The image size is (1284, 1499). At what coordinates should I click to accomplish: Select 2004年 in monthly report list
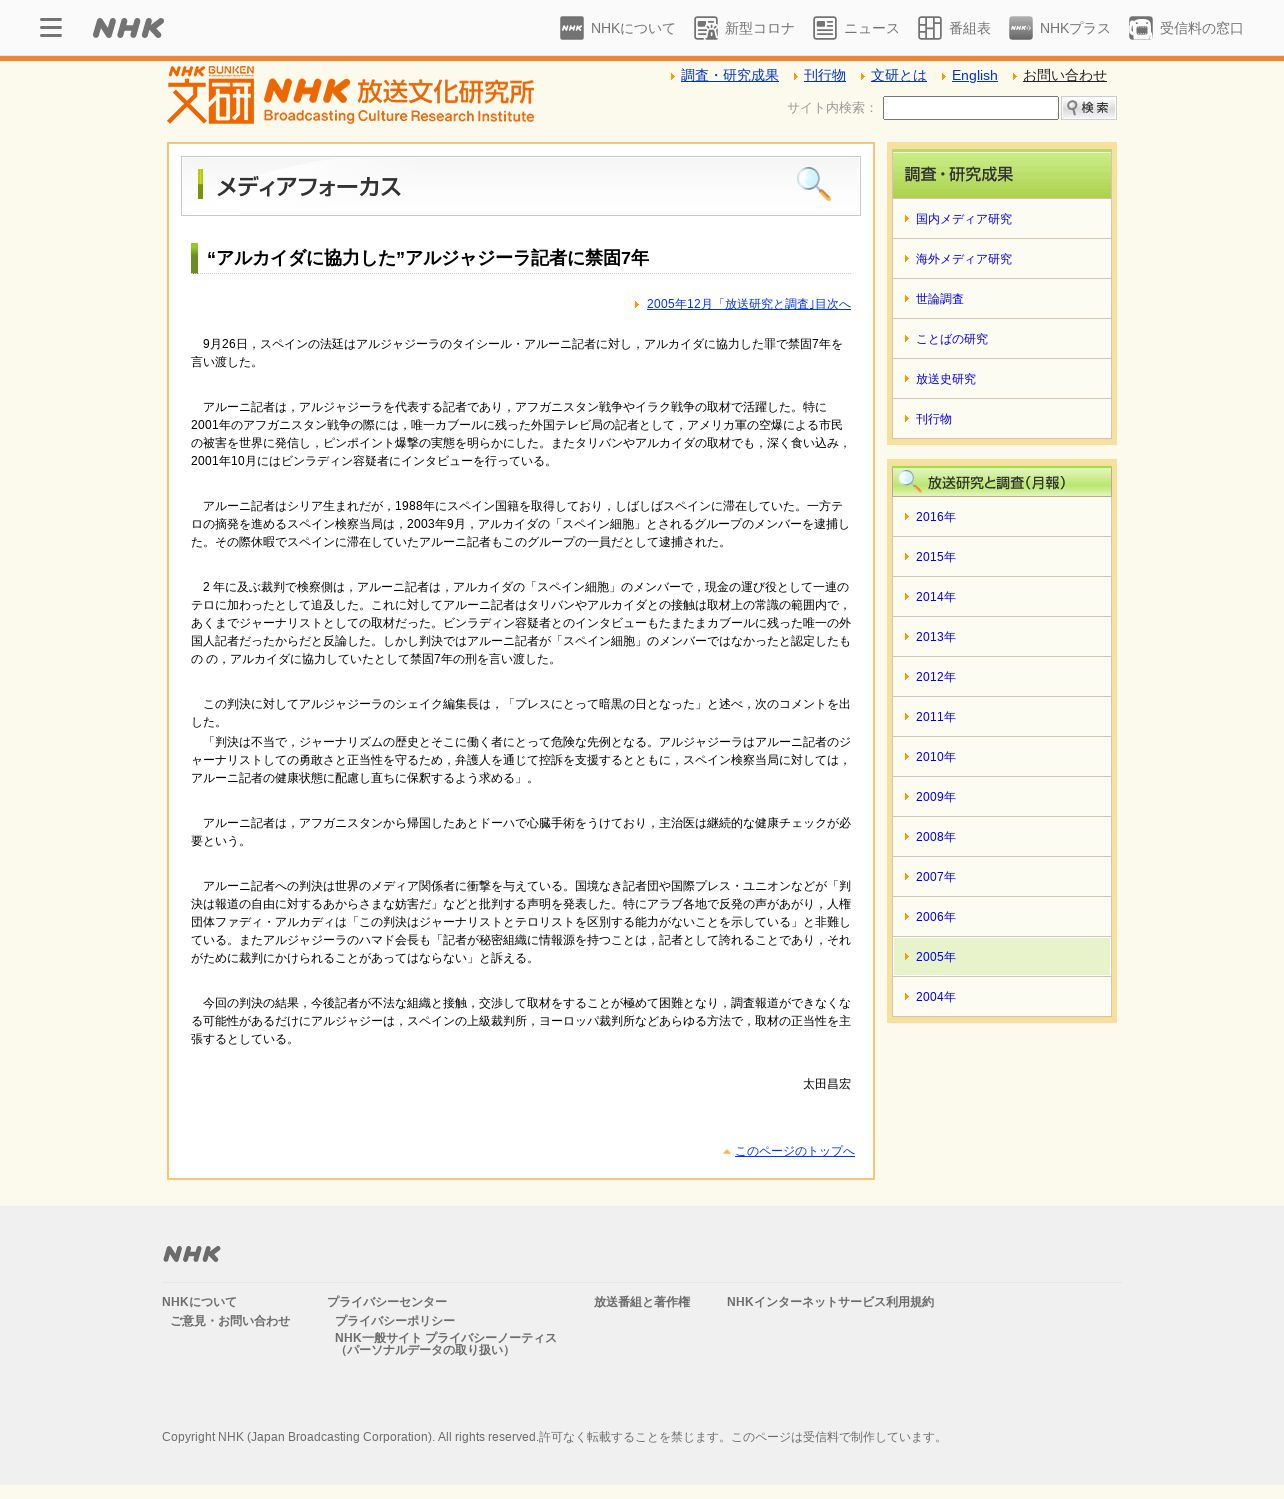point(1002,997)
